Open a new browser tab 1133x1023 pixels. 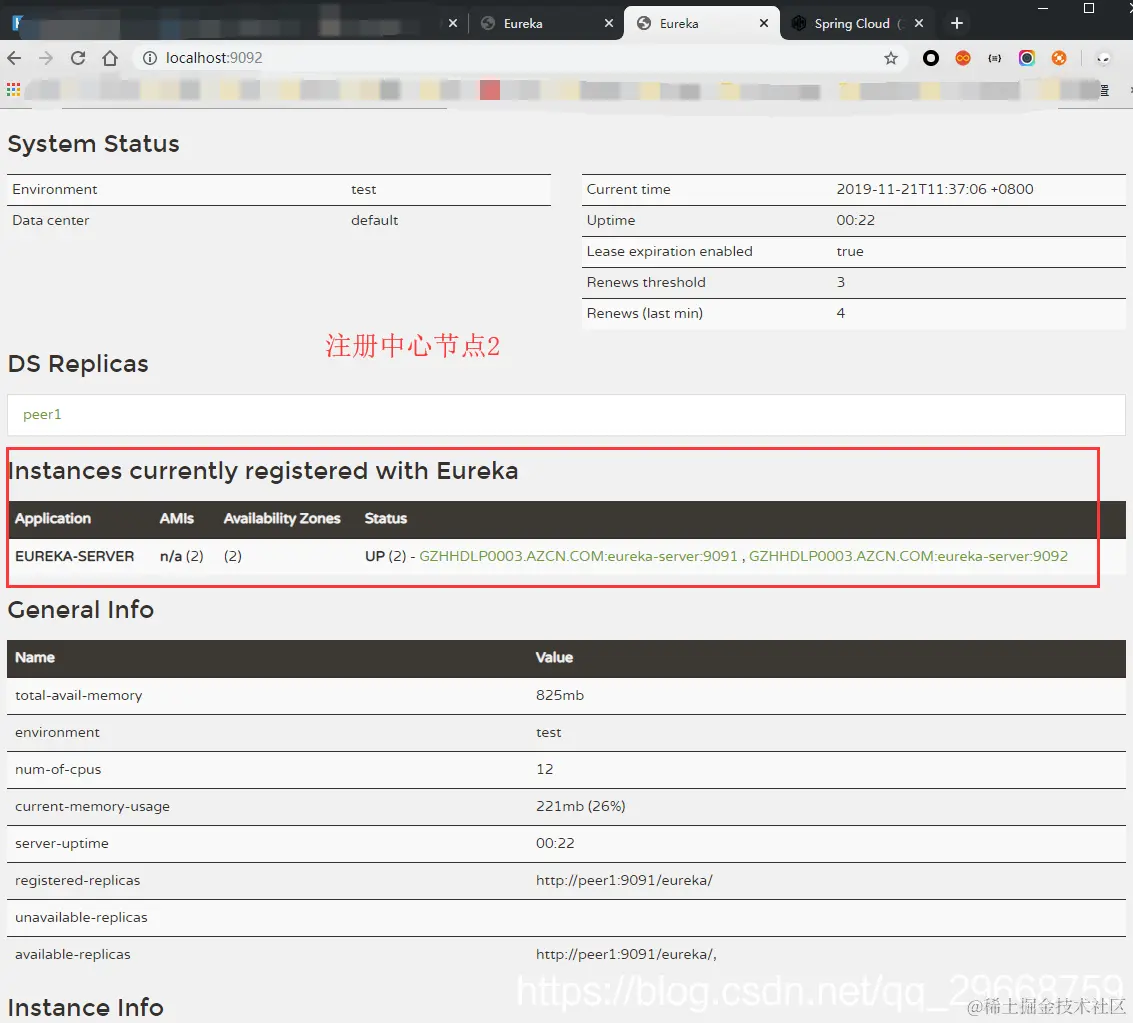[x=957, y=23]
